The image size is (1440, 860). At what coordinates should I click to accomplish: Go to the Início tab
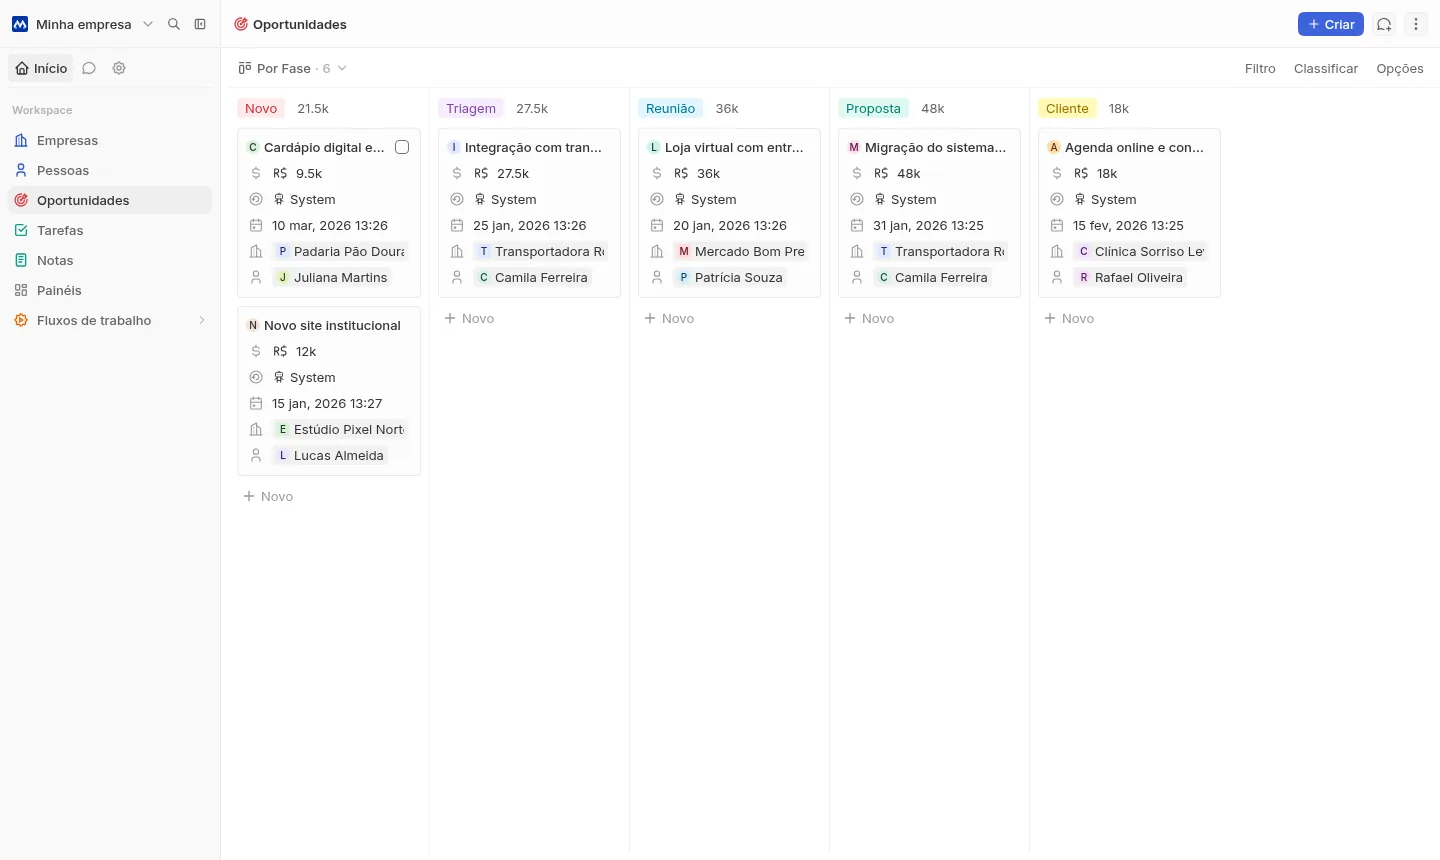point(41,68)
